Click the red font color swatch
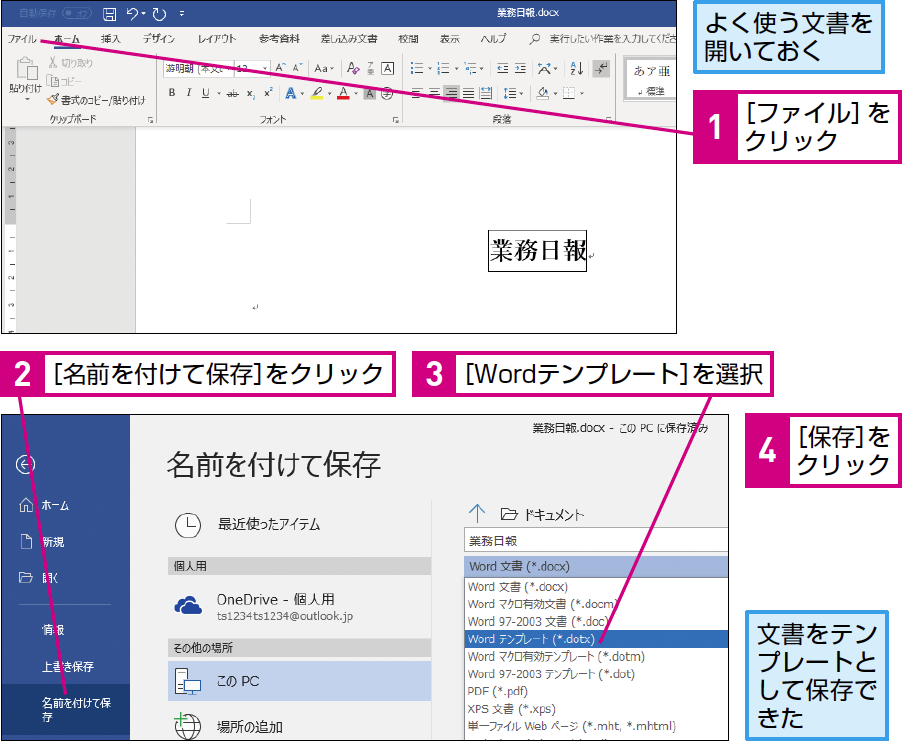 tap(343, 93)
